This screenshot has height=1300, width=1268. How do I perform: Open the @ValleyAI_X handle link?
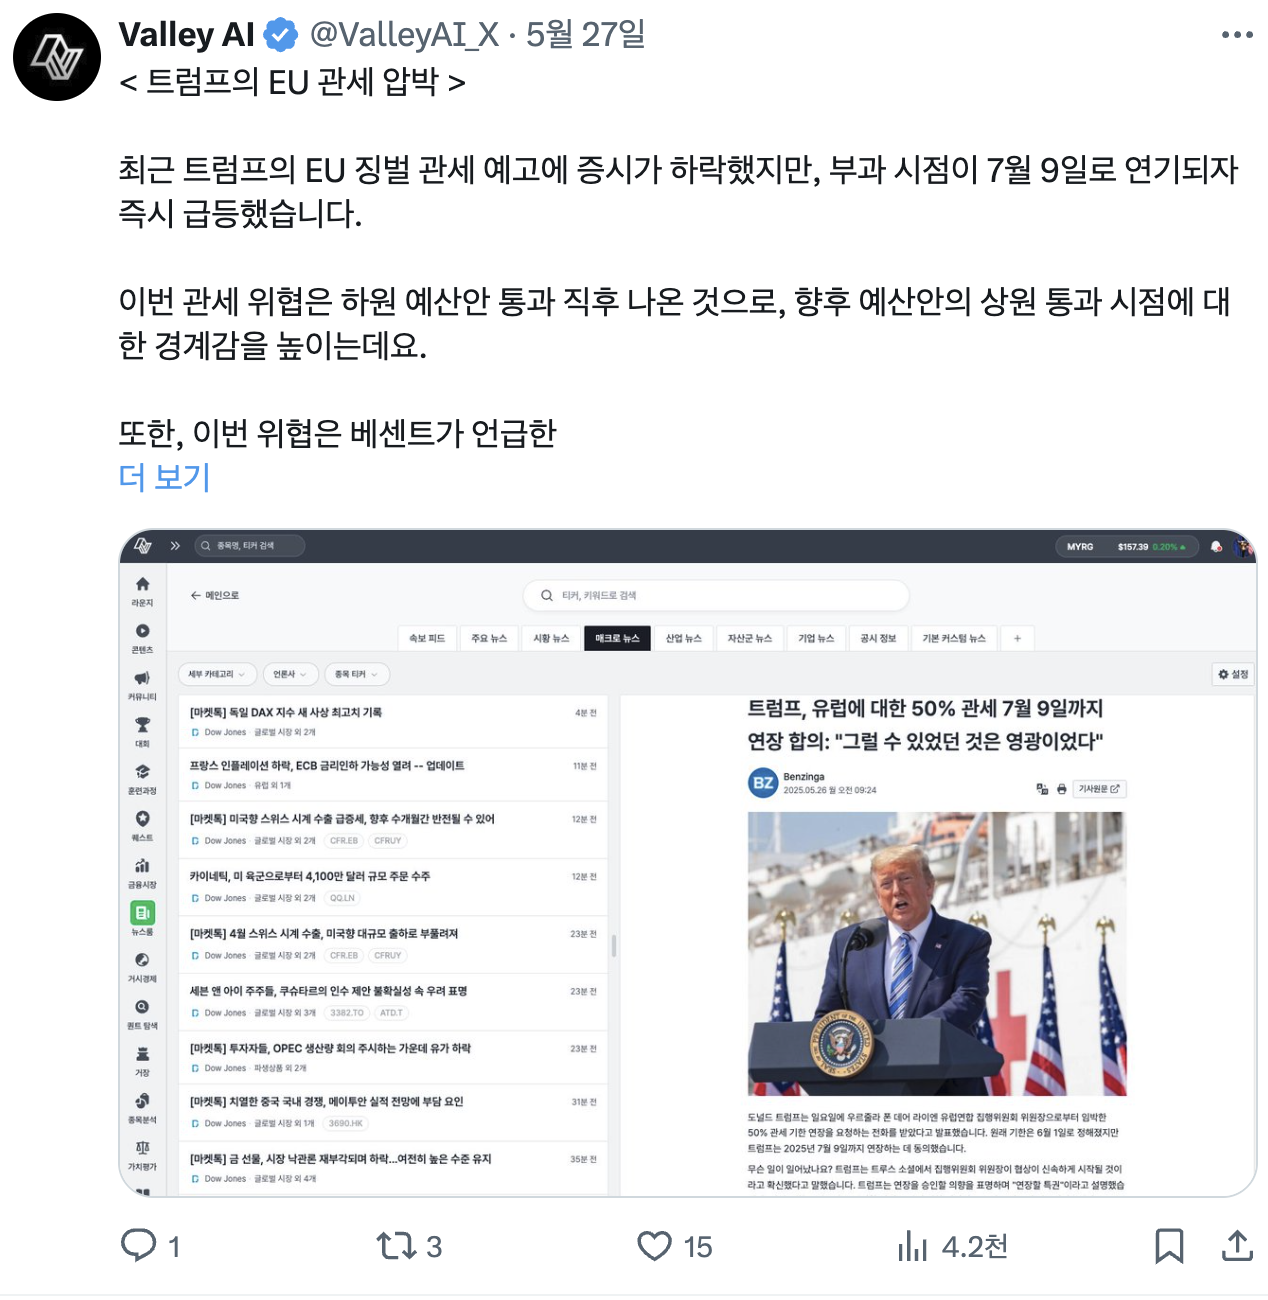coord(404,35)
